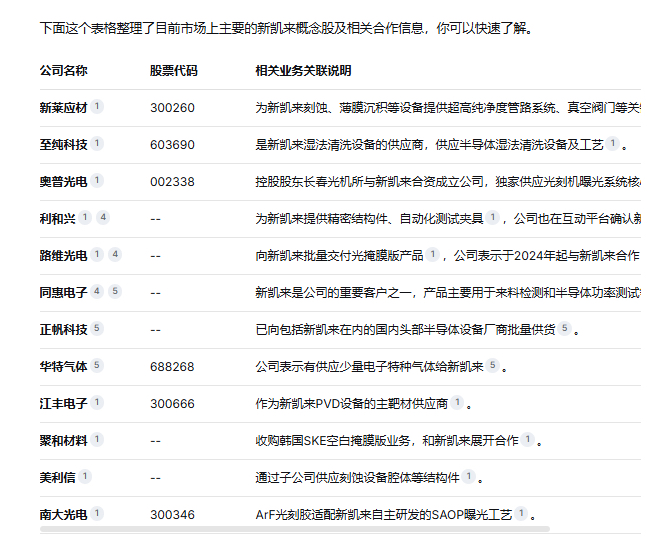Screen dimensions: 663x537
Task: Select company name 江丰电子
Action: [x=63, y=404]
